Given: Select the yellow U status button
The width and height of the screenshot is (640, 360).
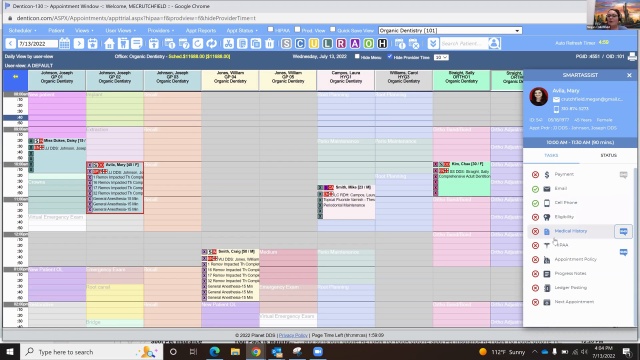Looking at the screenshot, I should pos(313,43).
